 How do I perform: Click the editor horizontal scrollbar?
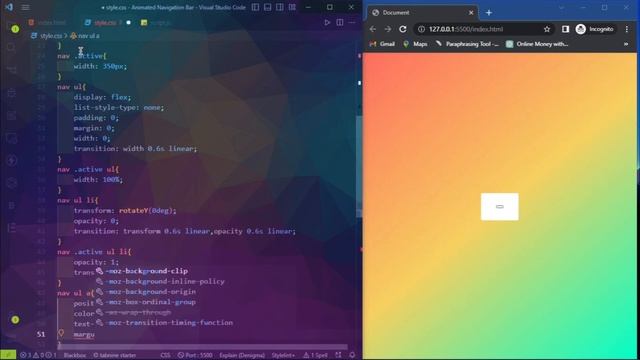coord(202,347)
